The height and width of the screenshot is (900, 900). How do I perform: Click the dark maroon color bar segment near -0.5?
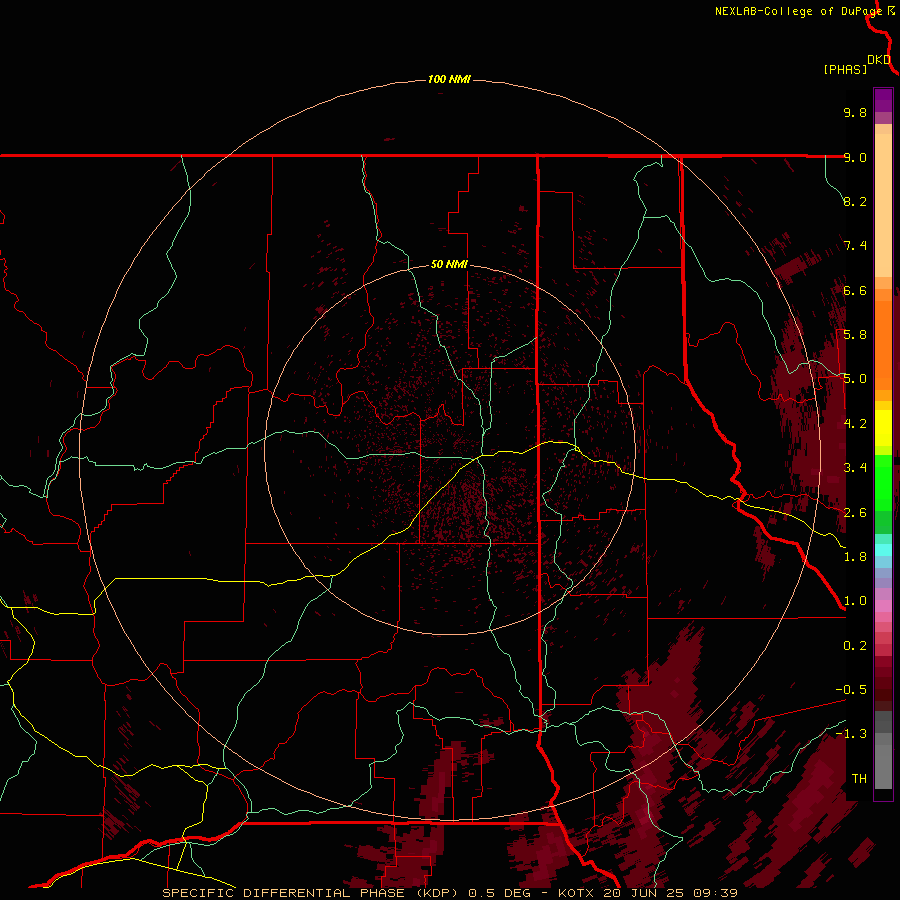(883, 689)
